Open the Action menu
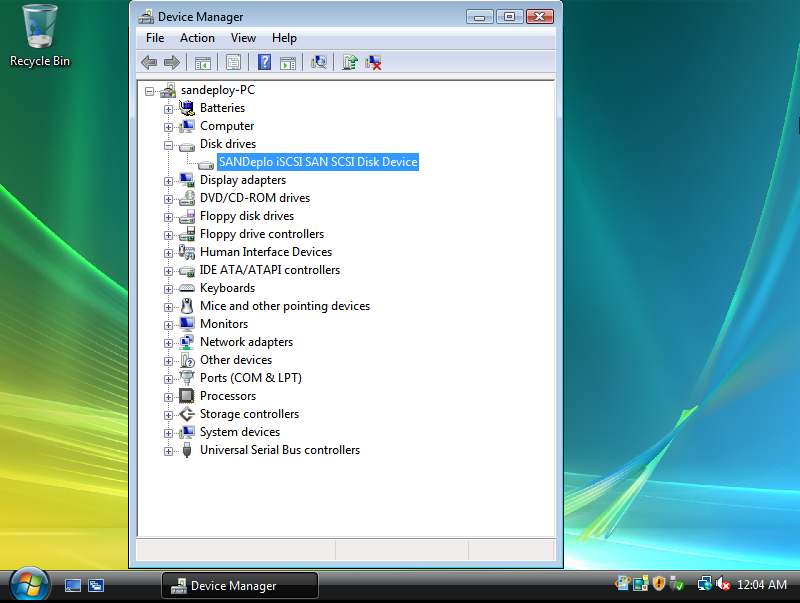 pyautogui.click(x=197, y=38)
